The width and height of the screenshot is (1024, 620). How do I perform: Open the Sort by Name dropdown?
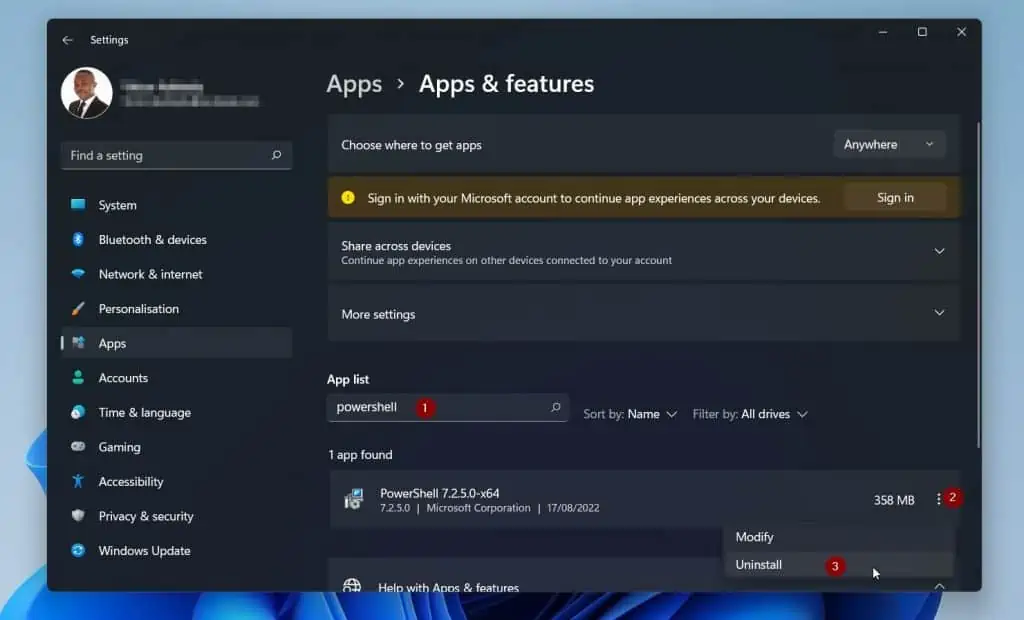coord(630,414)
